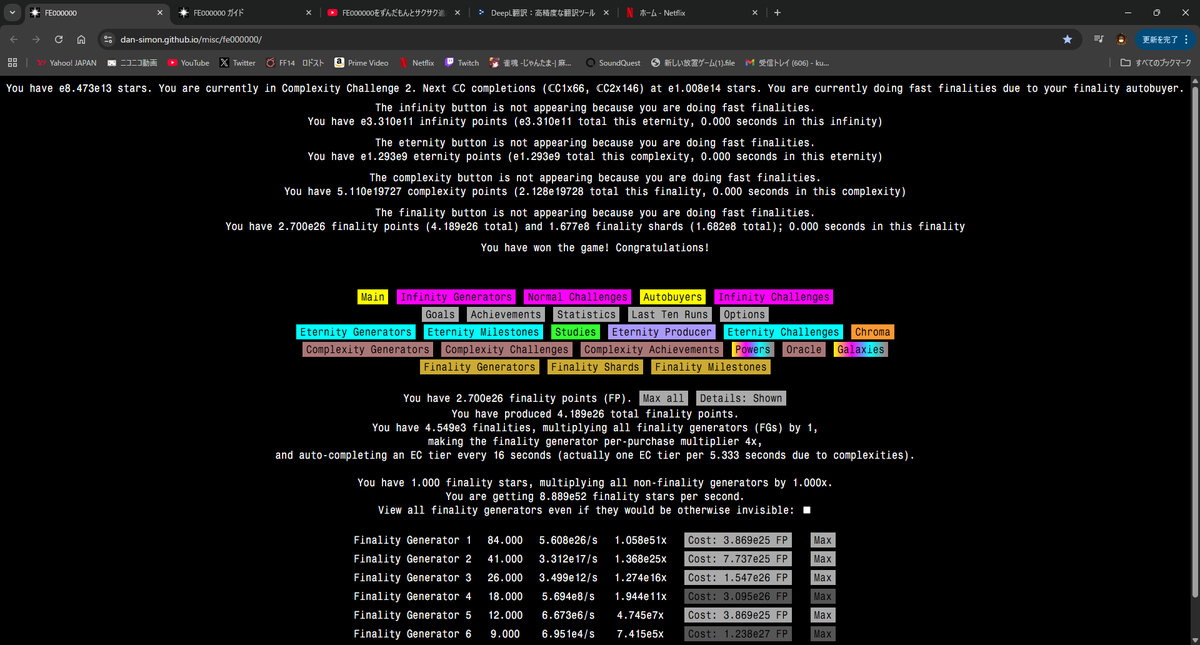Image resolution: width=1200 pixels, height=645 pixels.
Task: Open the Complexity Generators tab
Action: 368,350
